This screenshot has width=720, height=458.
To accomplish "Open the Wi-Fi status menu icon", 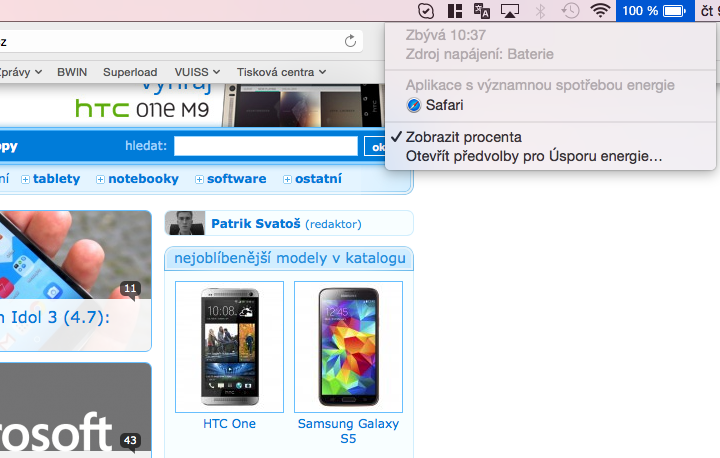I will (600, 11).
